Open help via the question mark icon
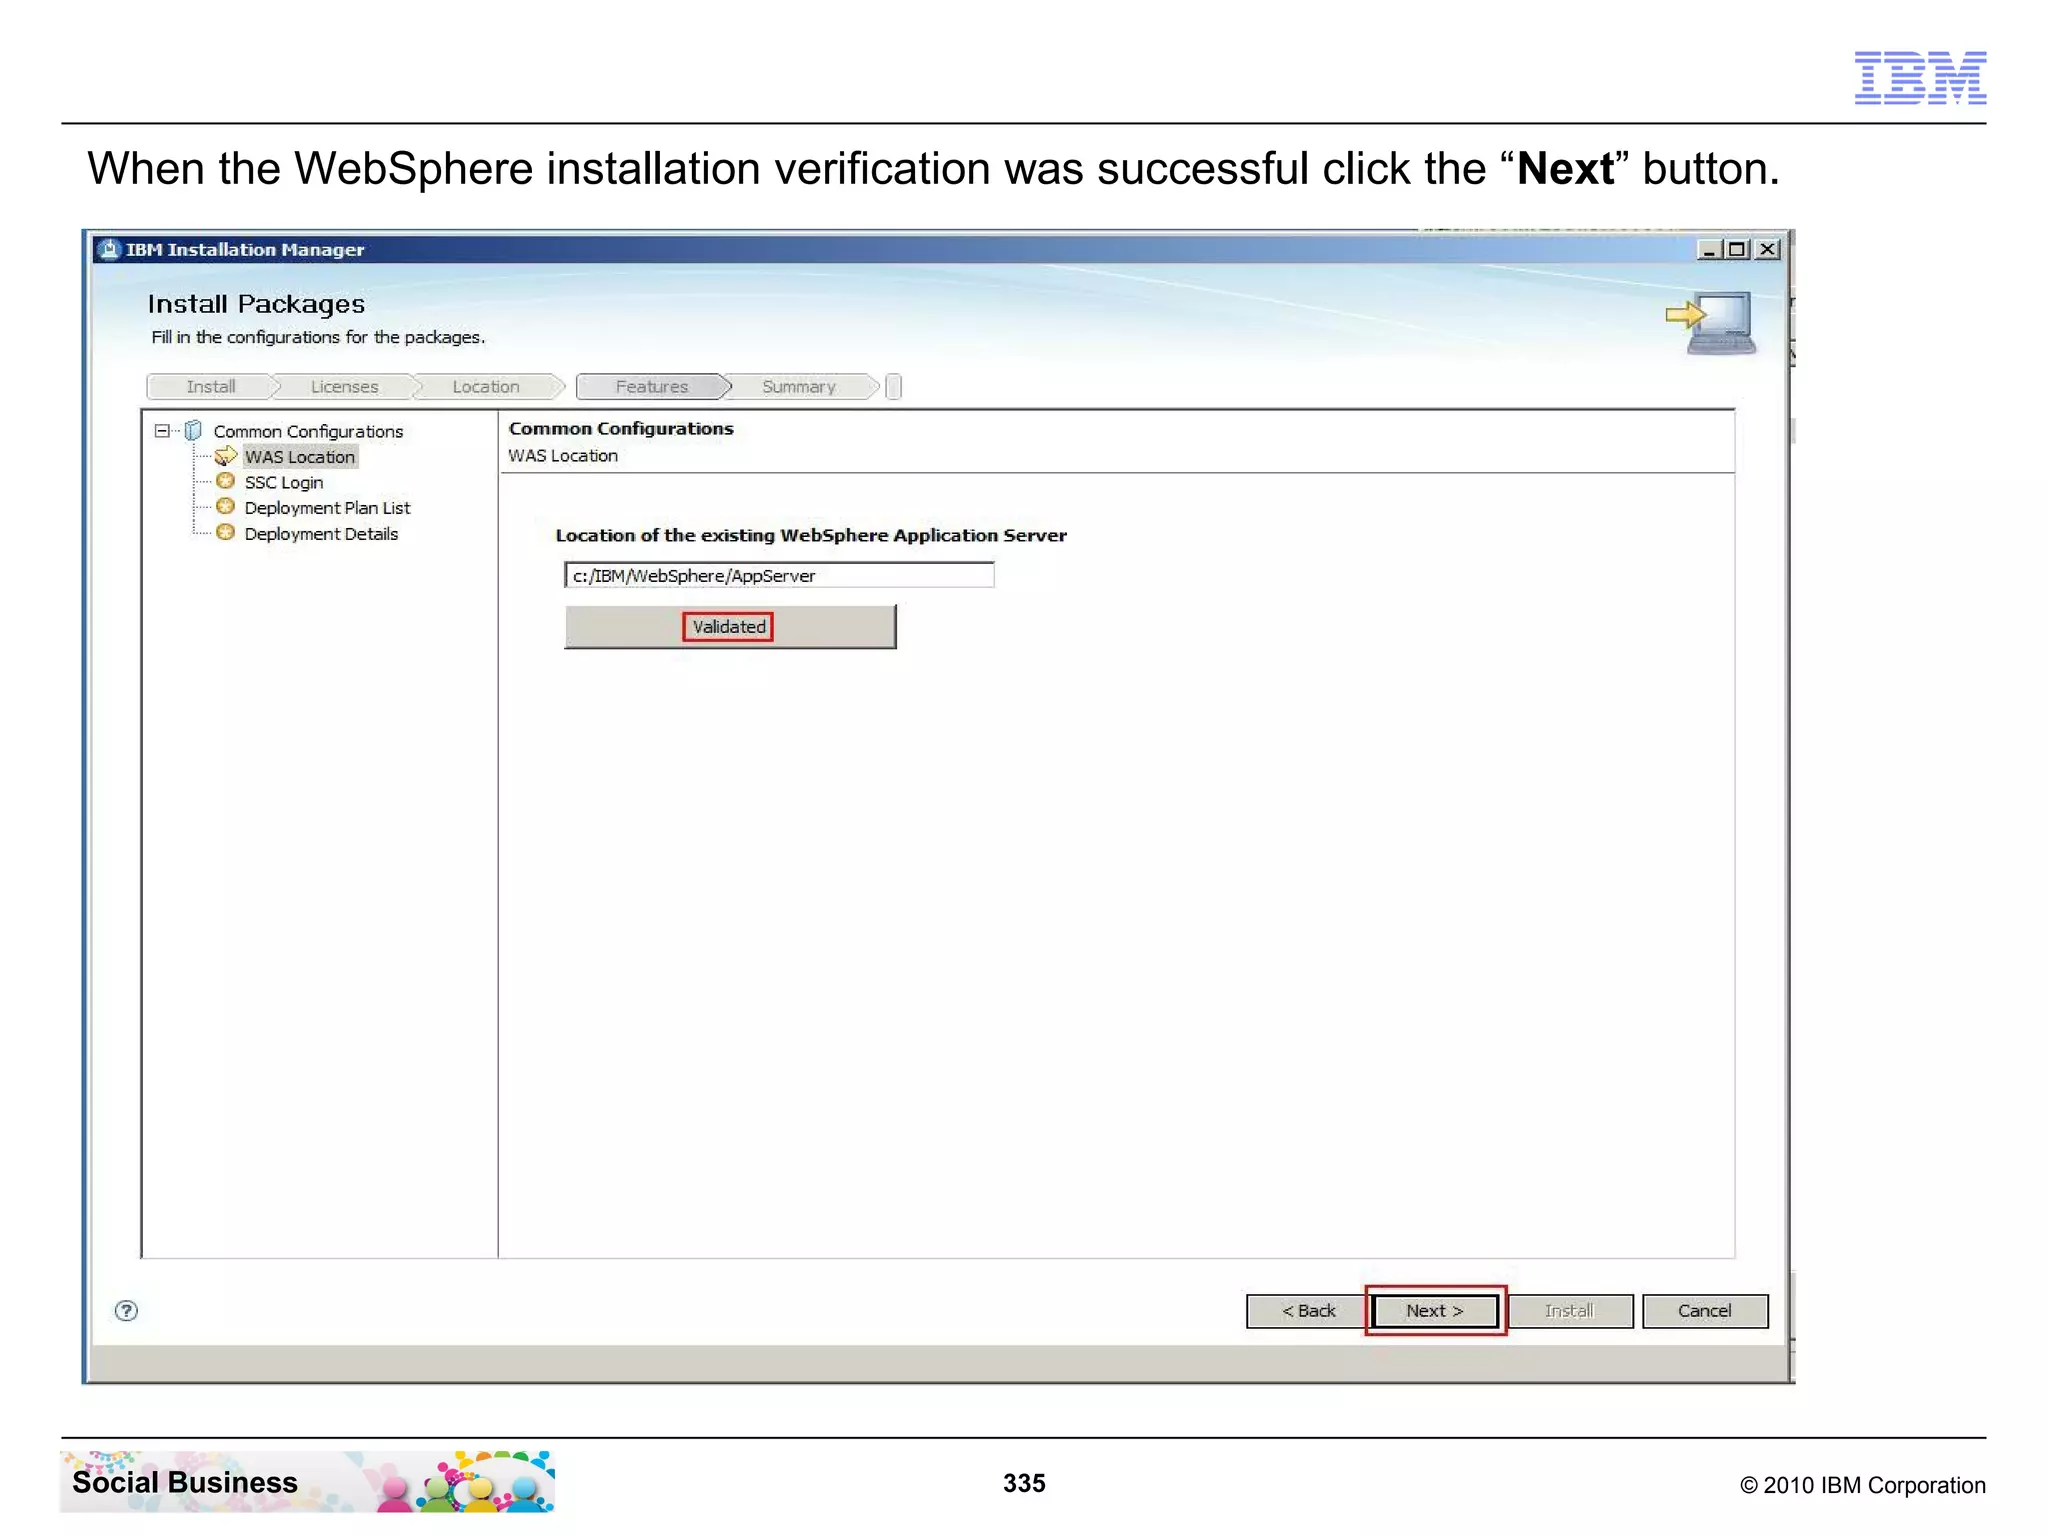Screen dimensions: 2048x1536 [x=127, y=1311]
